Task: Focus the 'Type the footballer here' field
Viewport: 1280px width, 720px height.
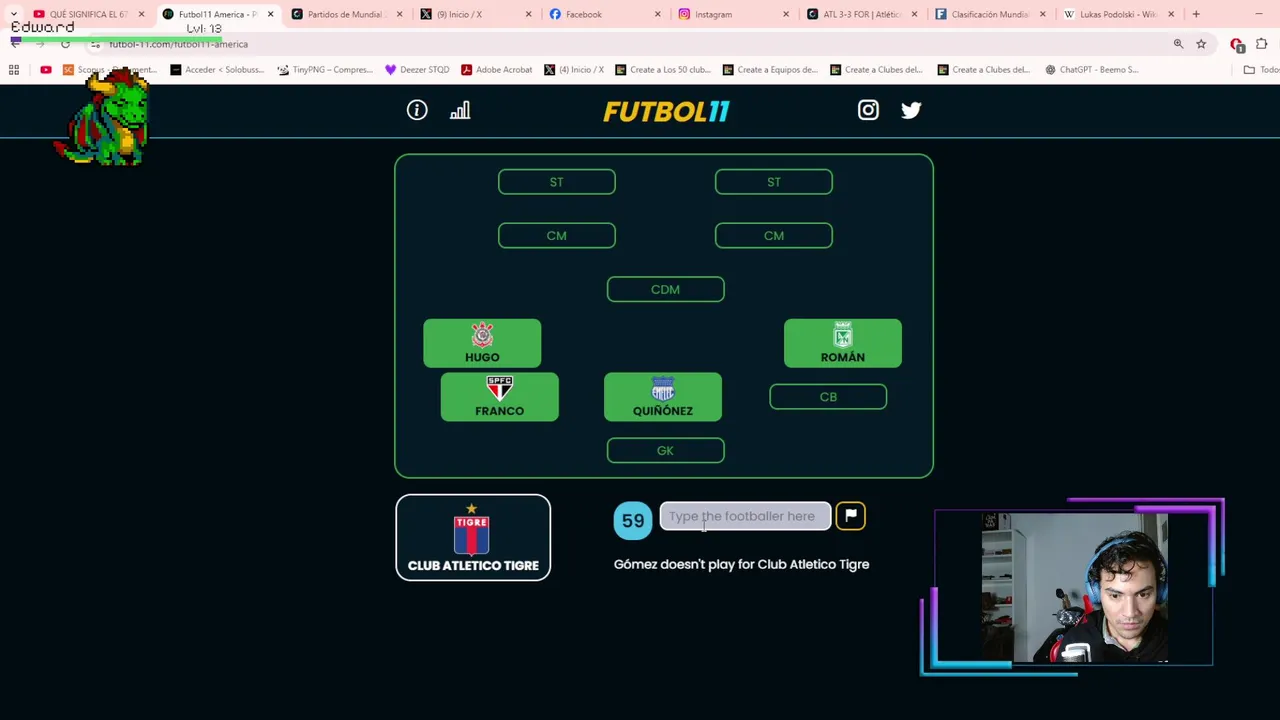Action: (745, 516)
